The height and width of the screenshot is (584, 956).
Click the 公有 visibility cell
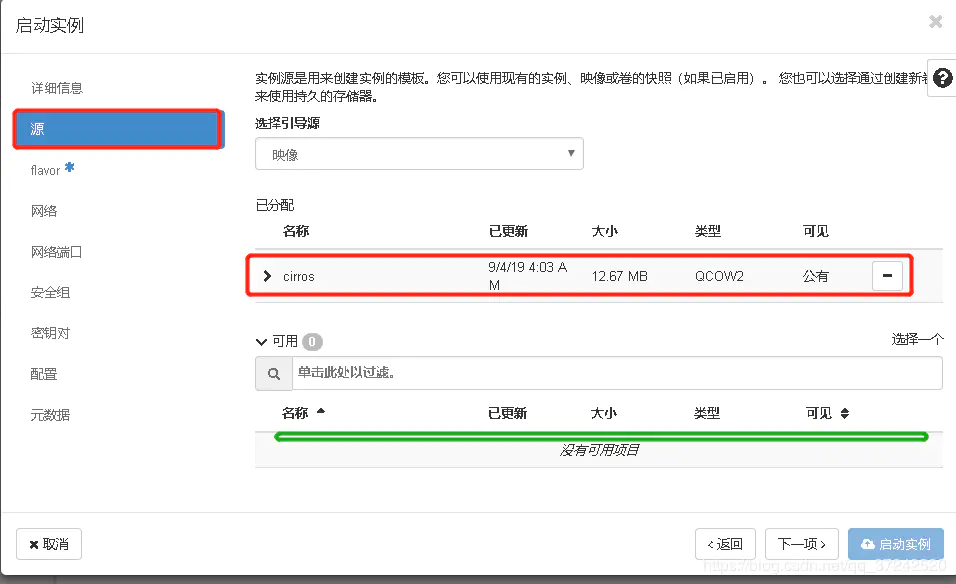click(816, 276)
